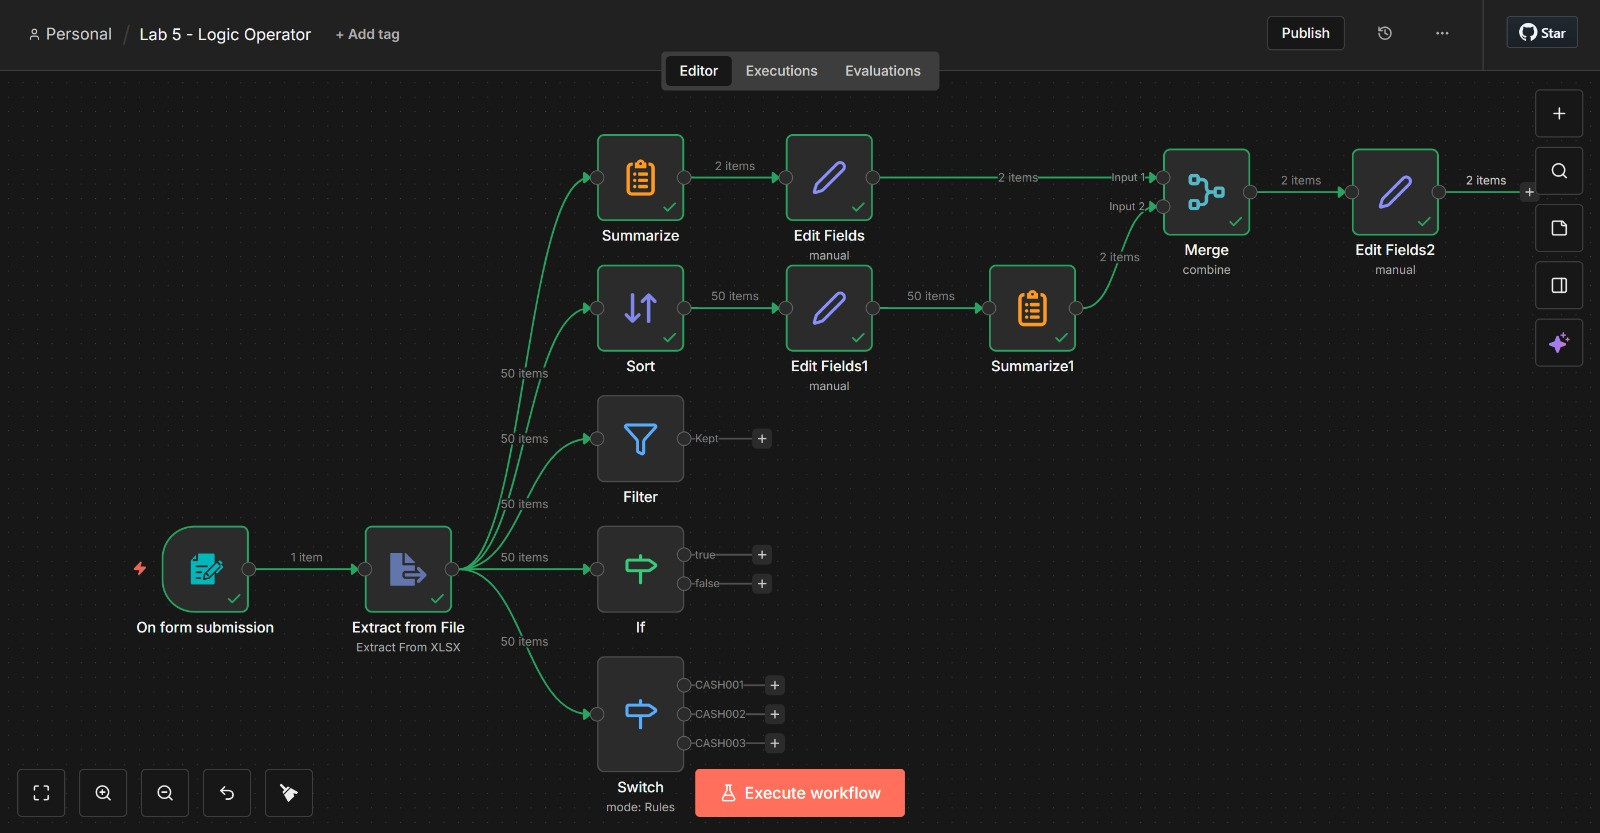1600x833 pixels.
Task: Click the Switch node icon
Action: [x=640, y=714]
